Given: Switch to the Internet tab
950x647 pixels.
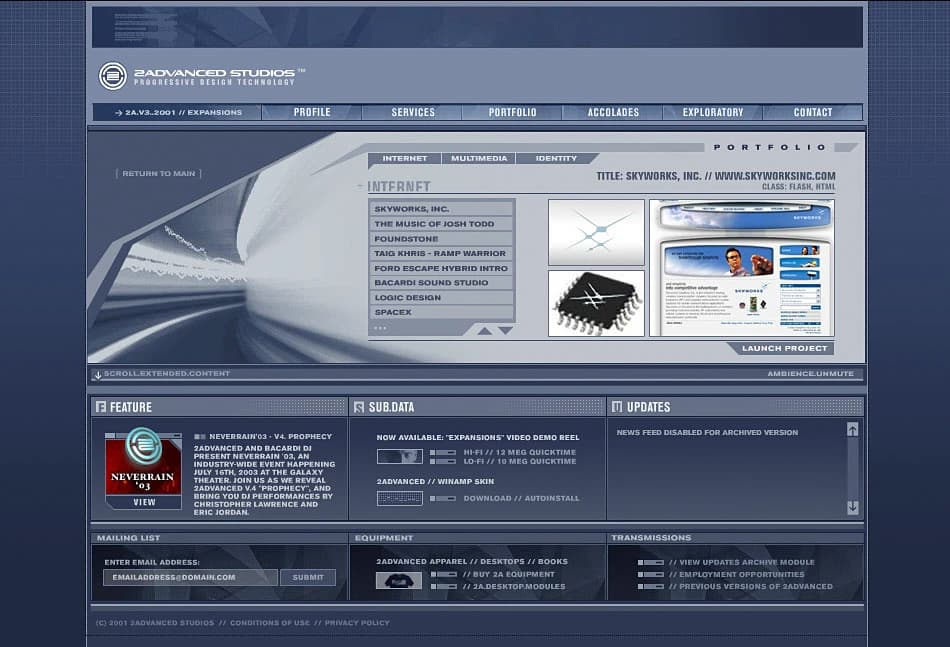Looking at the screenshot, I should [x=405, y=158].
